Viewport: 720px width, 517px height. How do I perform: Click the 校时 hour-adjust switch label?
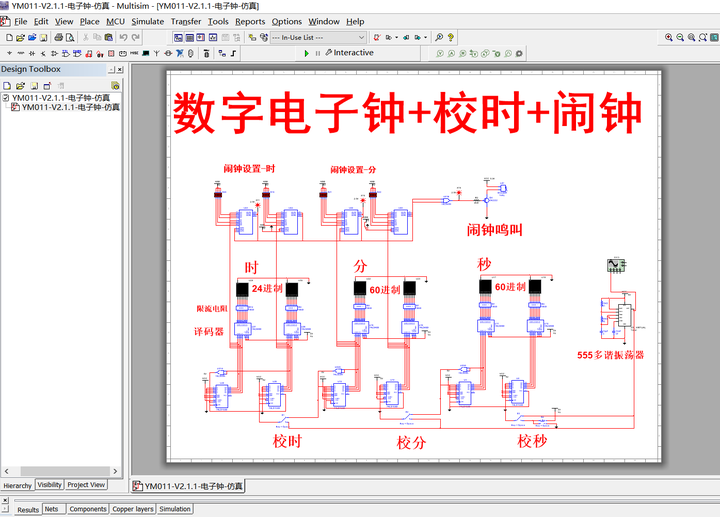(287, 441)
